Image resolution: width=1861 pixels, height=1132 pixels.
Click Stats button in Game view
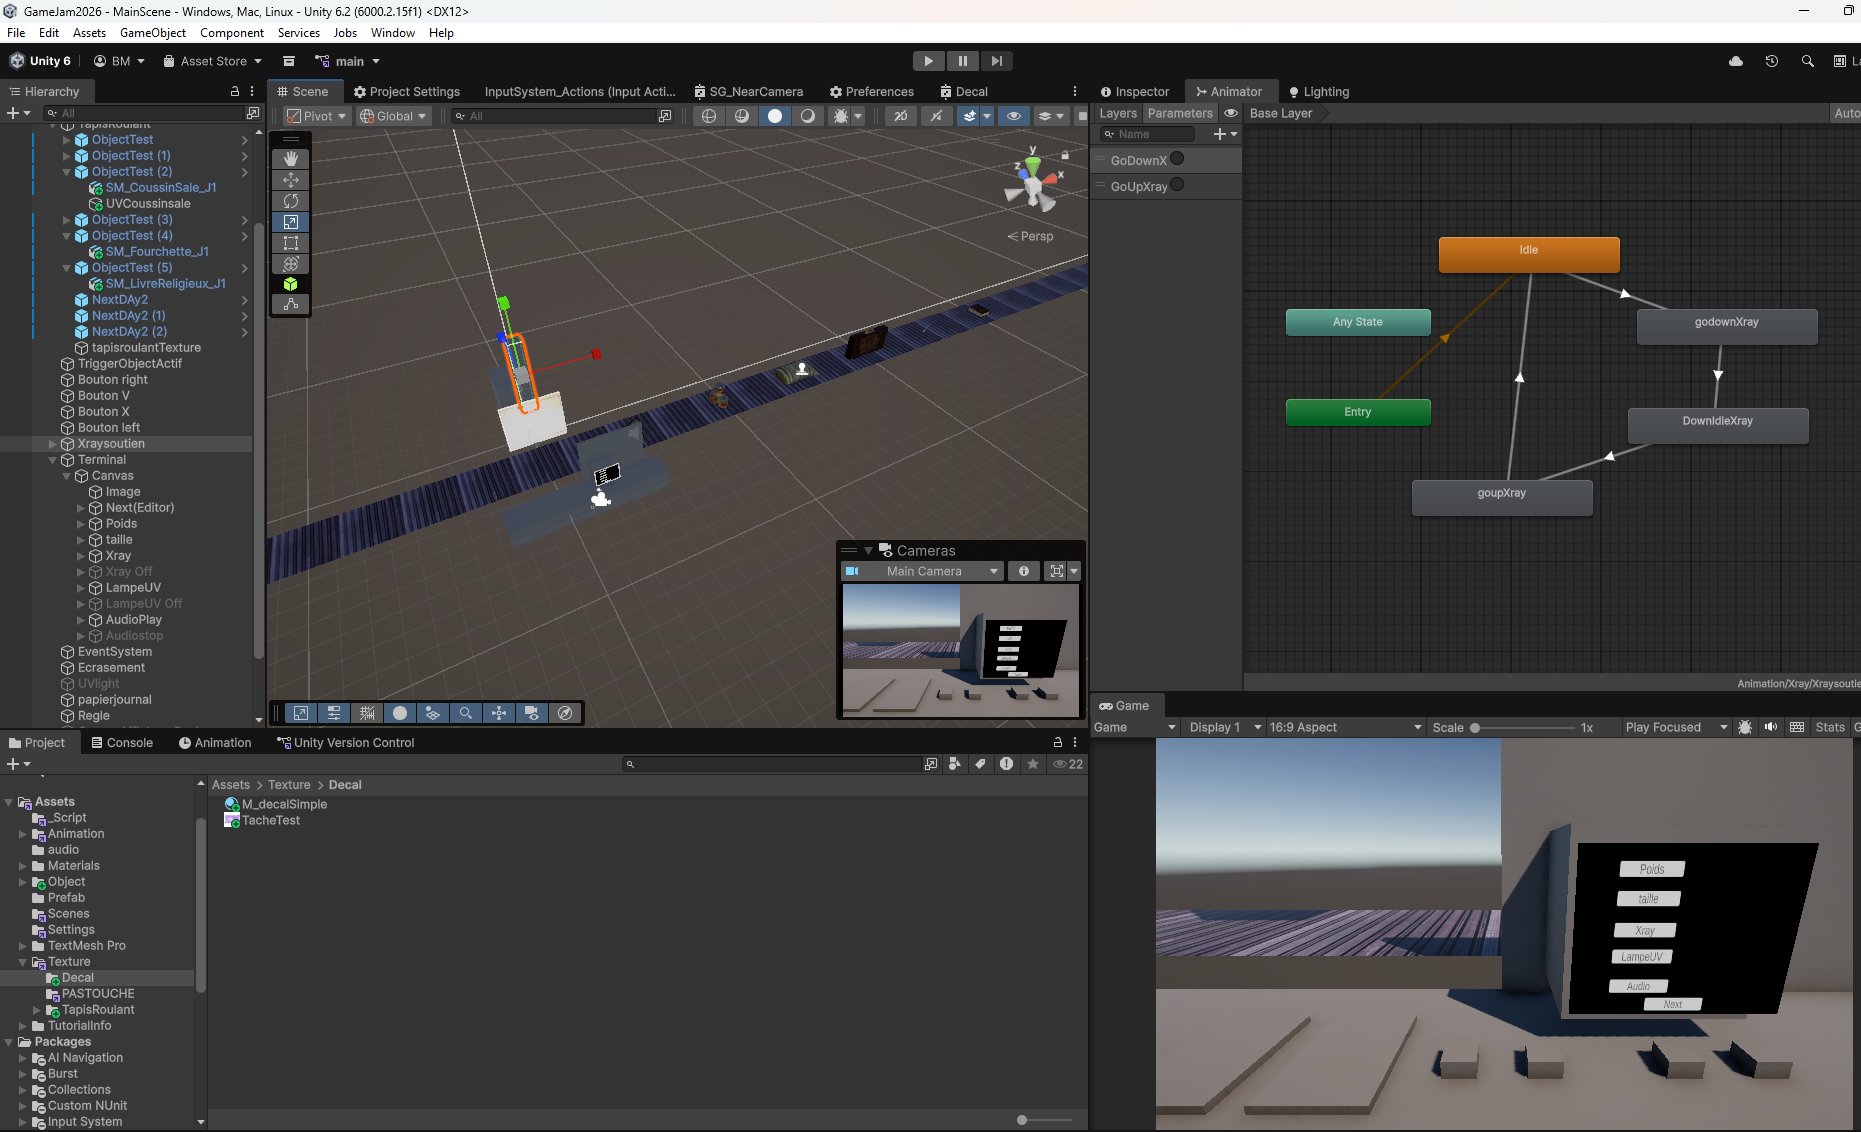(1829, 727)
